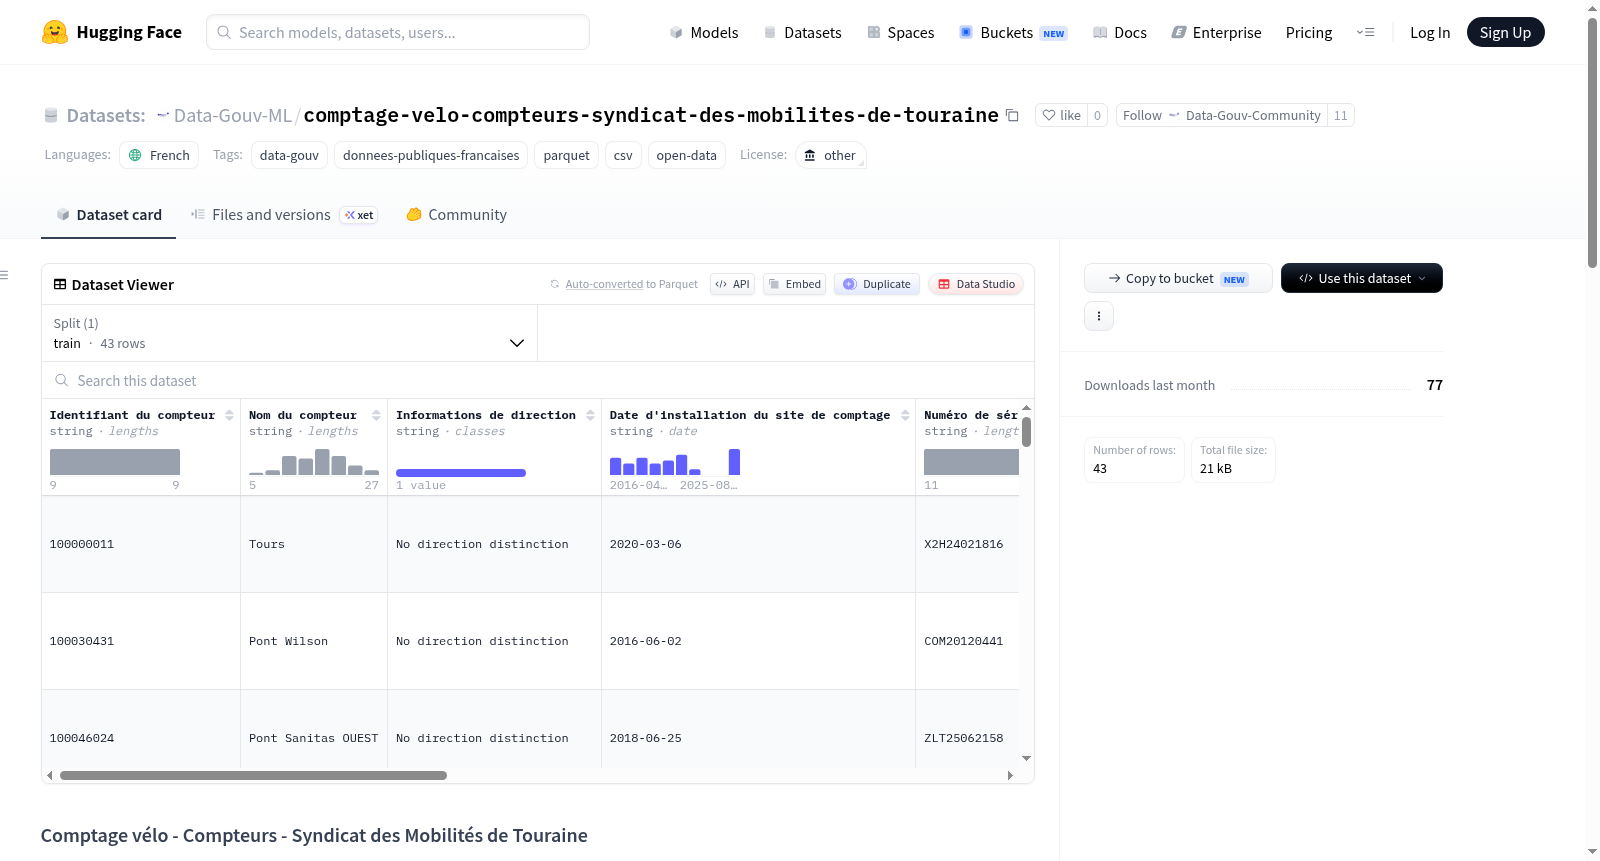The width and height of the screenshot is (1600, 861).
Task: Expand the Split train dropdown
Action: coord(289,333)
